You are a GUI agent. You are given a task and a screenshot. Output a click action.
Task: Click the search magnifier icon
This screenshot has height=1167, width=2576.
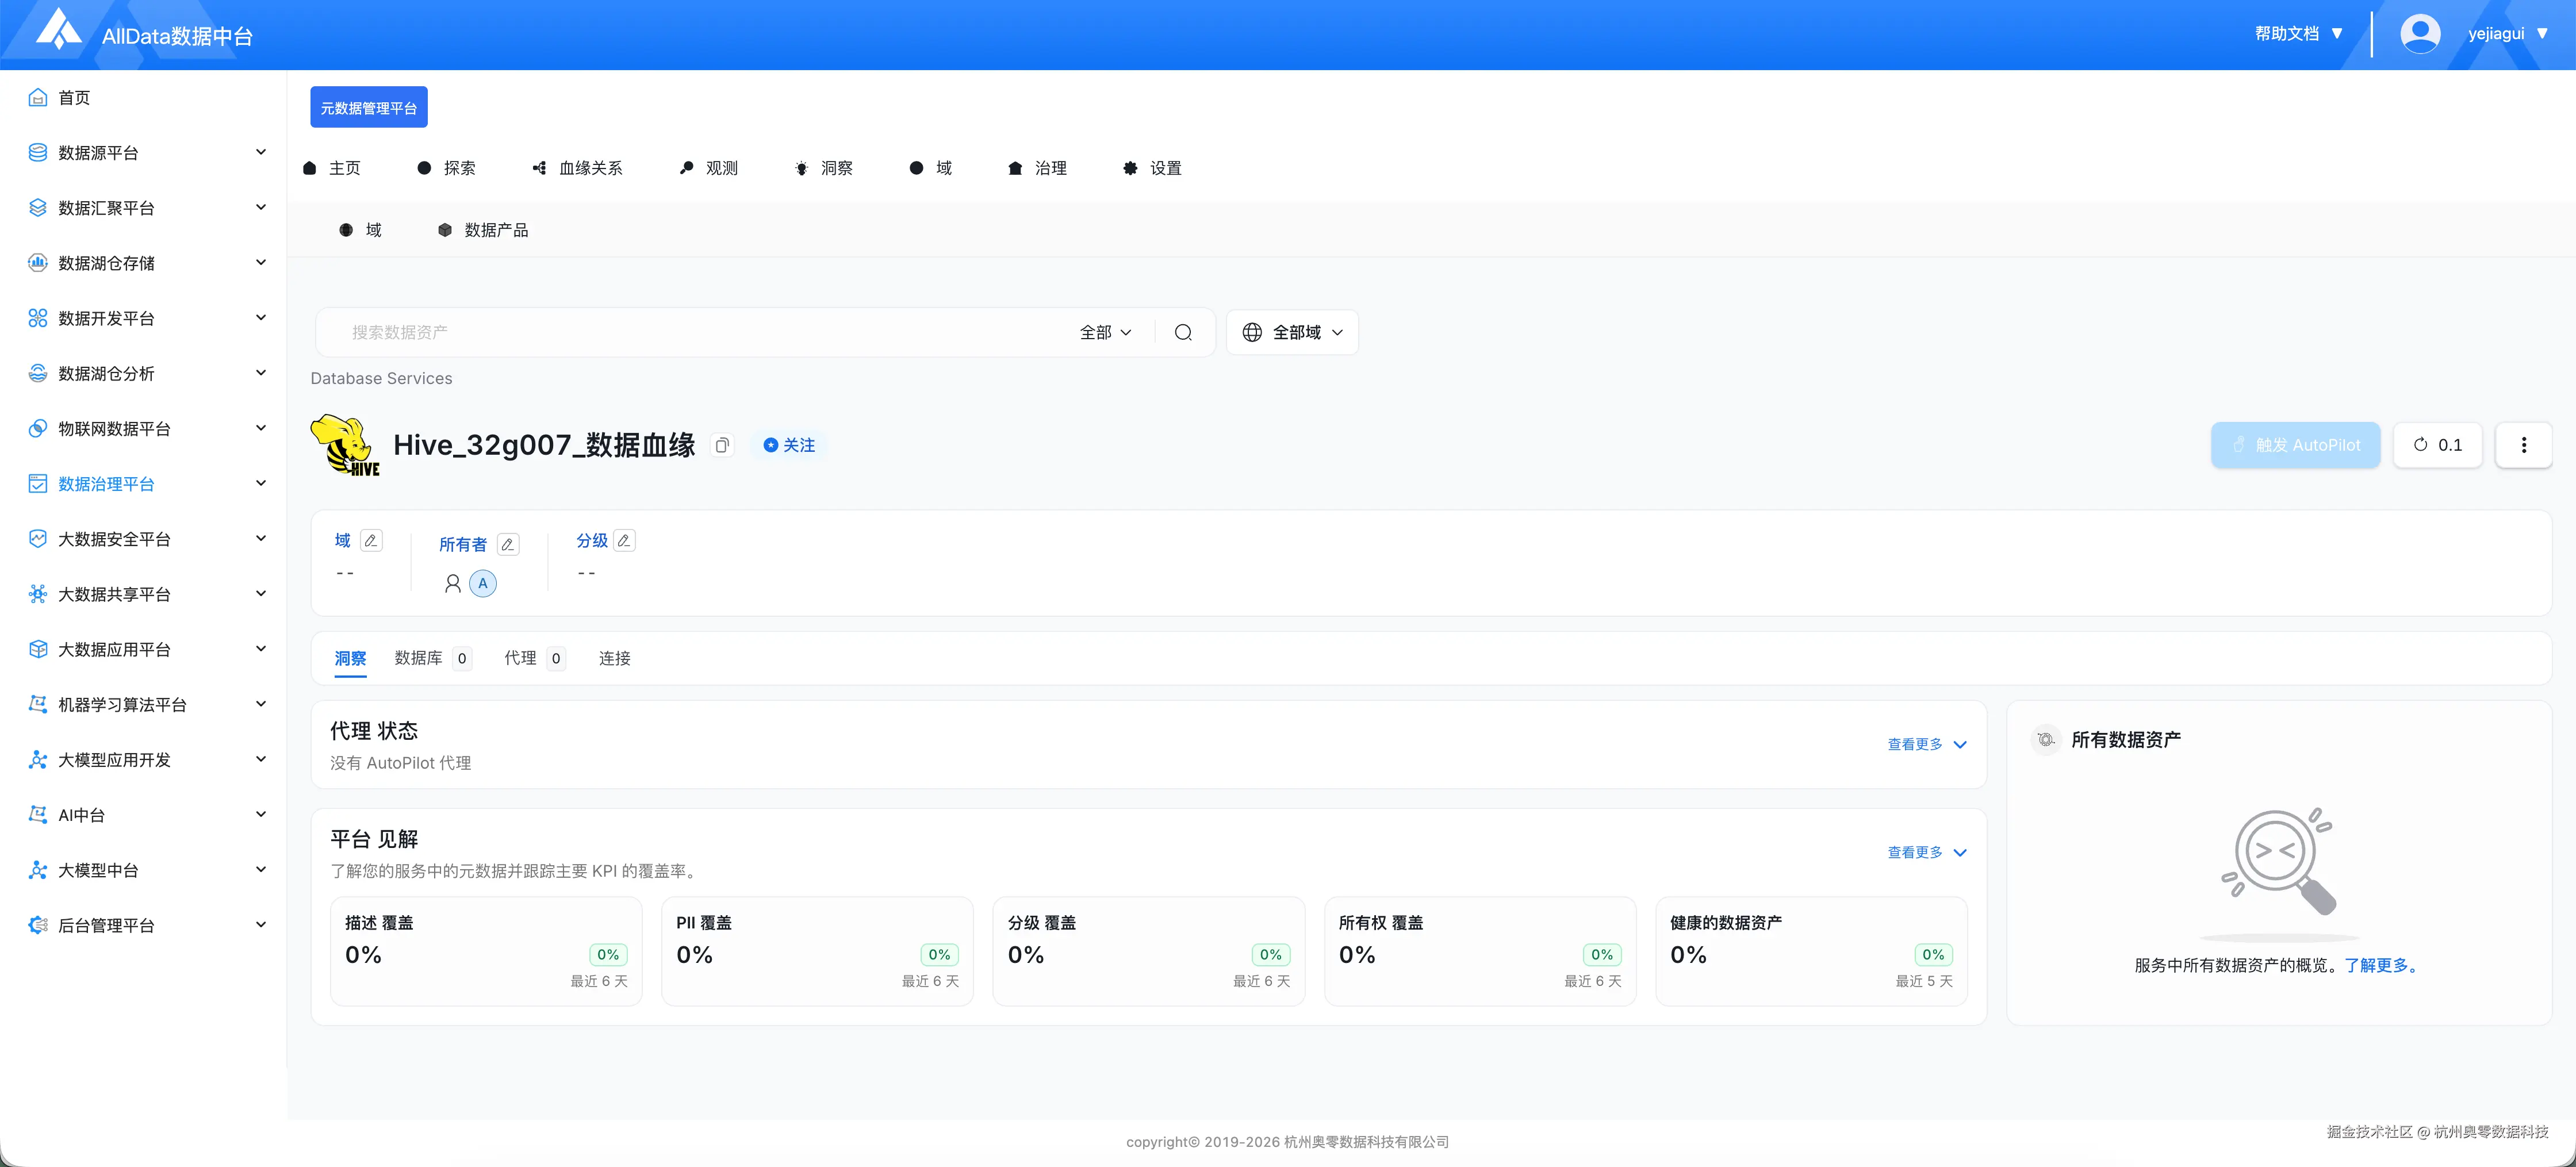pyautogui.click(x=1183, y=333)
